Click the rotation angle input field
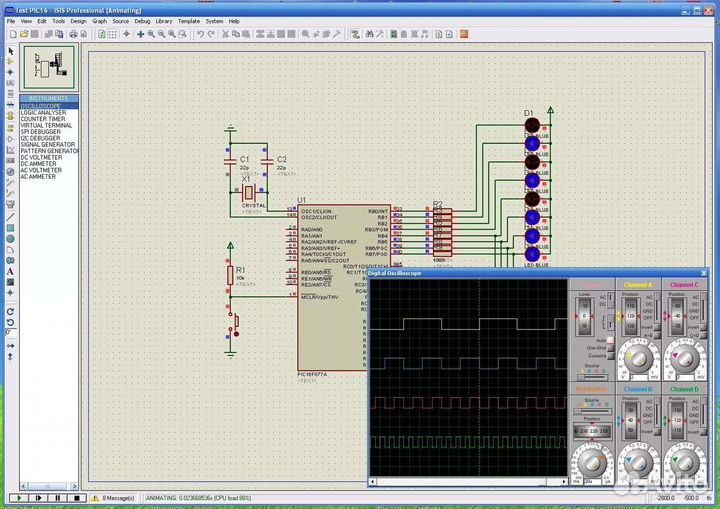Viewport: 720px width, 509px height. pos(11,333)
